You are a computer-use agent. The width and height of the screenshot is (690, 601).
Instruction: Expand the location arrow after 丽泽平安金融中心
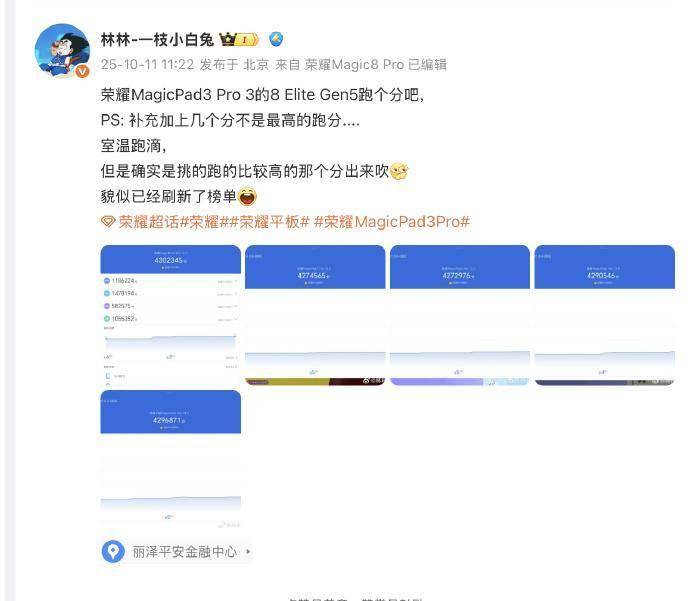point(249,551)
